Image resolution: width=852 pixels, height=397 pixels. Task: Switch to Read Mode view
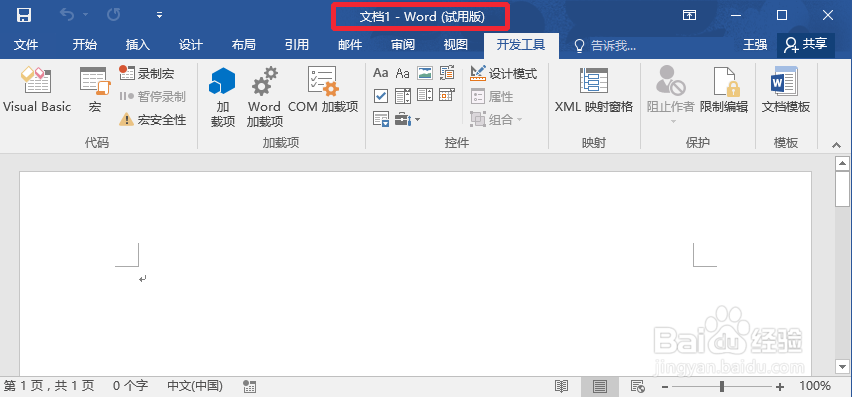point(561,387)
